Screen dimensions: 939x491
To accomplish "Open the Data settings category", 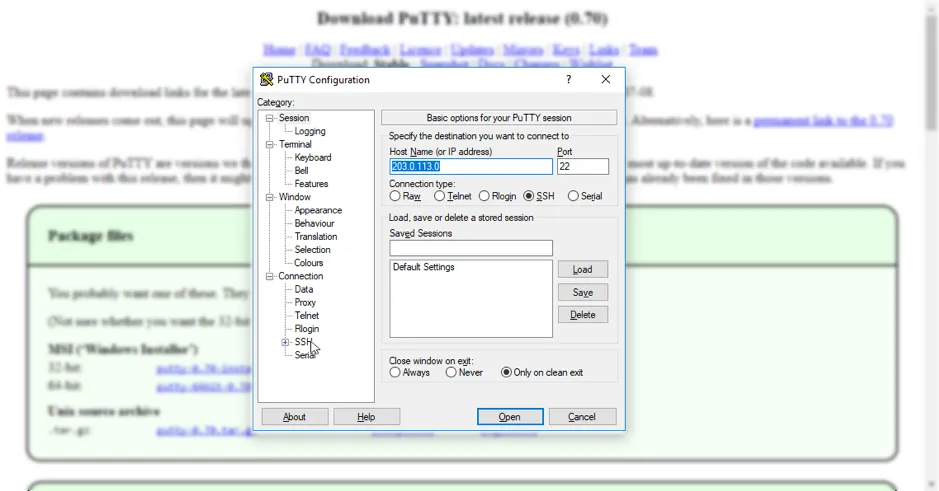I will point(303,289).
